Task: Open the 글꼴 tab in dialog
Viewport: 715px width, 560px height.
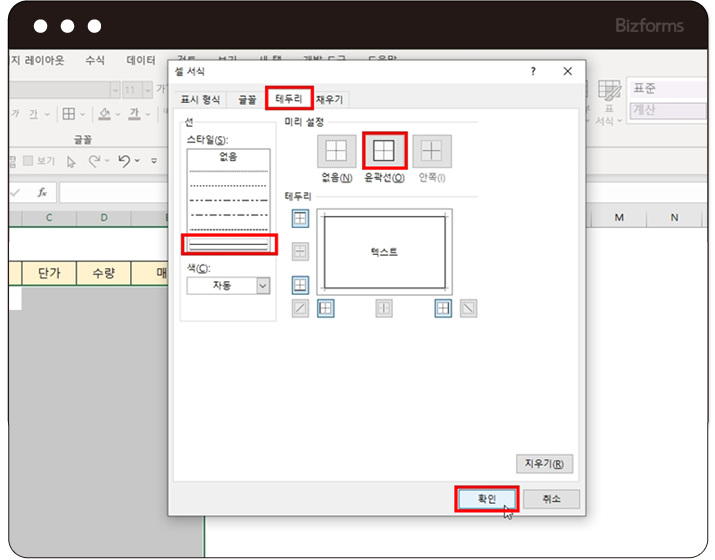Action: 247,99
